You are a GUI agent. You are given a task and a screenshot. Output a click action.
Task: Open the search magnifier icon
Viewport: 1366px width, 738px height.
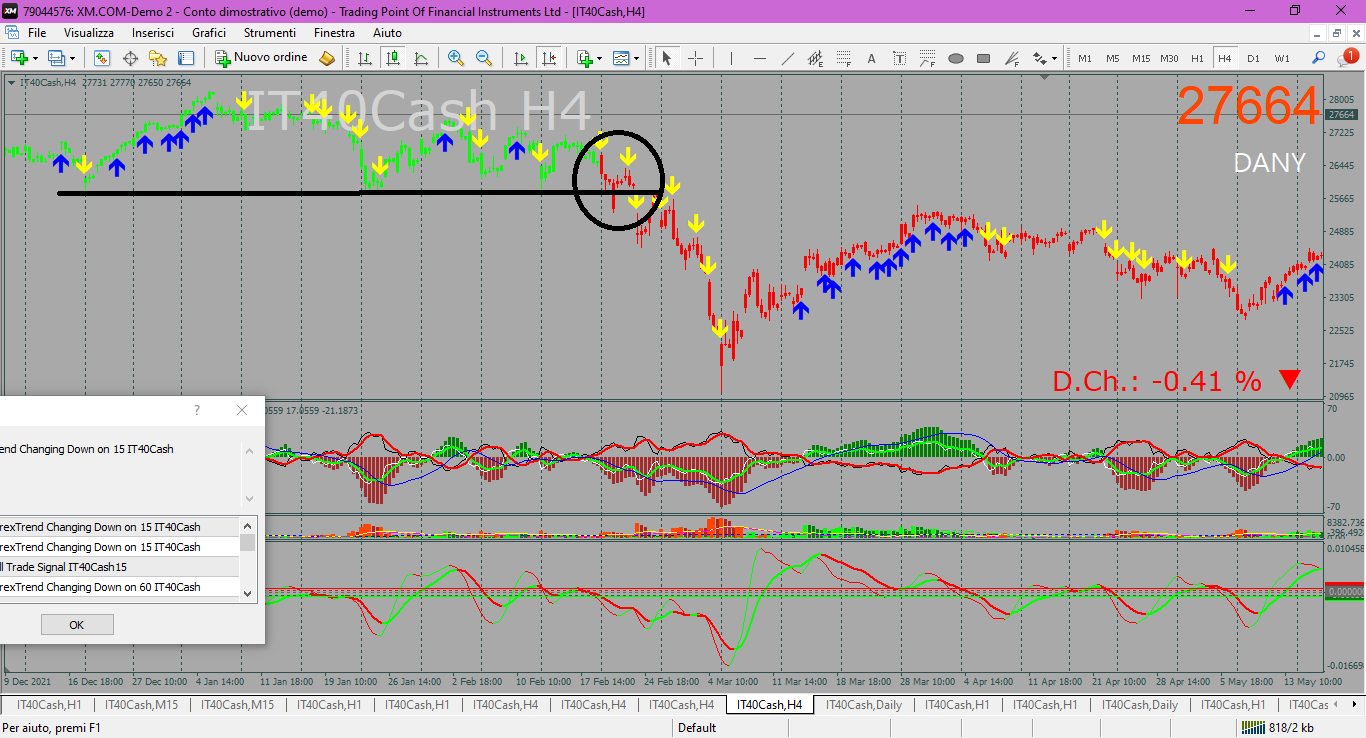(1319, 58)
